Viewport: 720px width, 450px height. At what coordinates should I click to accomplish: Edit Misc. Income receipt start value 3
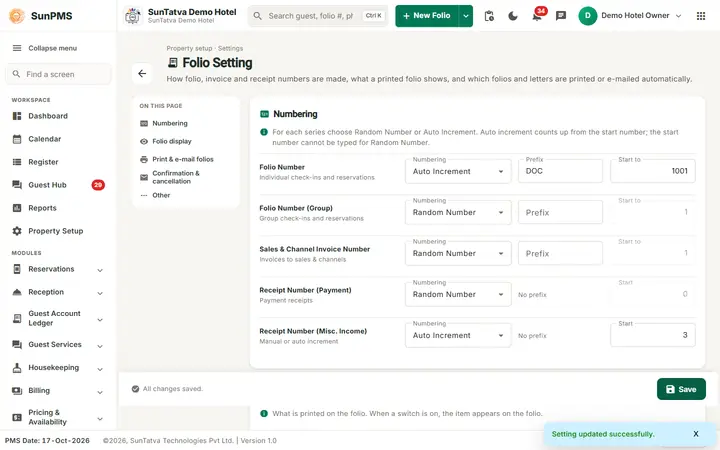(652, 335)
